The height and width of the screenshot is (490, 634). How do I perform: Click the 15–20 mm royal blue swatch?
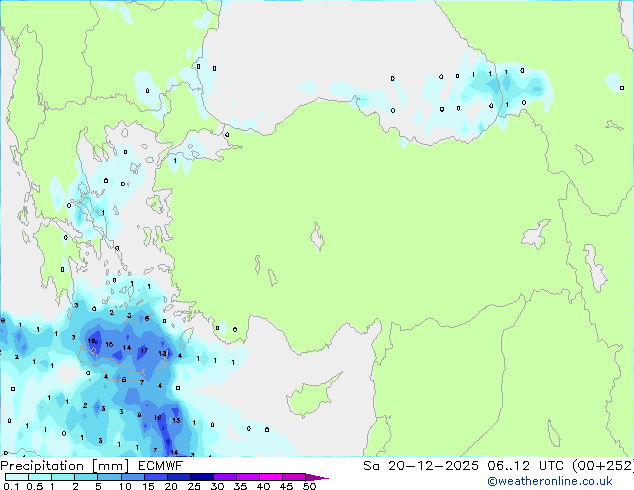[155, 477]
